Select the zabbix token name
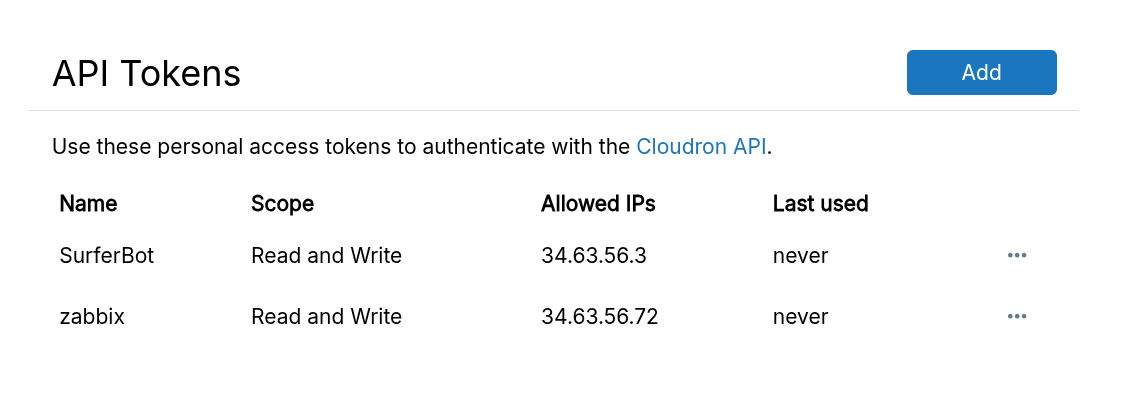 click(92, 317)
